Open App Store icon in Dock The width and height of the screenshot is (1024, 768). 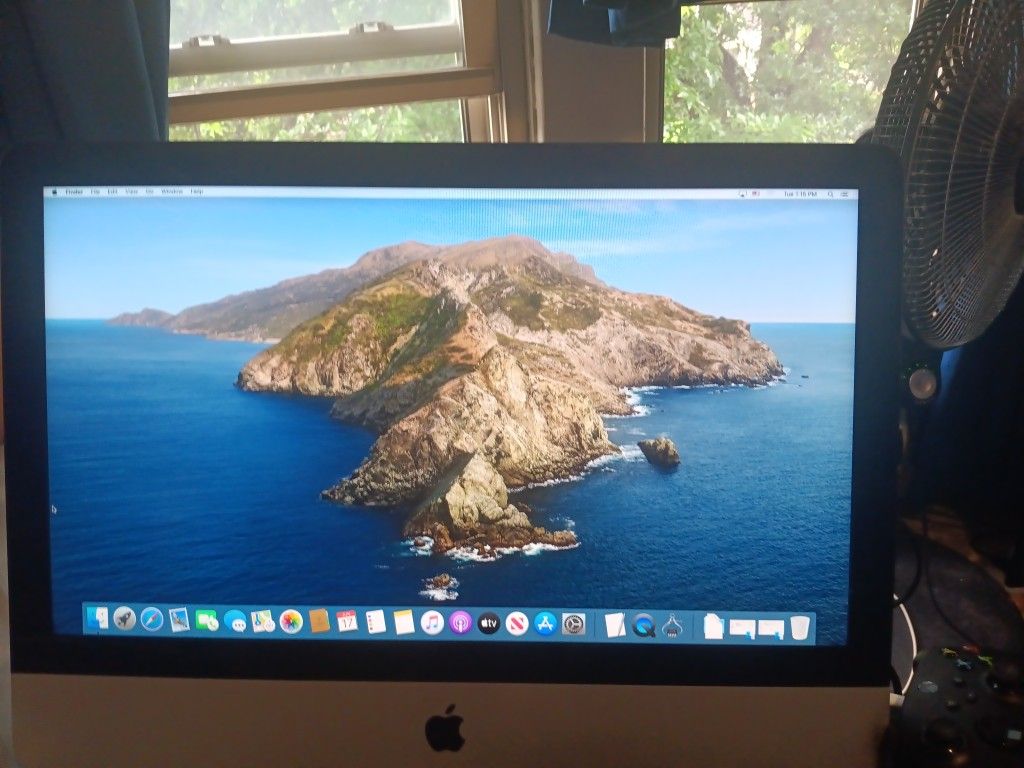(545, 624)
